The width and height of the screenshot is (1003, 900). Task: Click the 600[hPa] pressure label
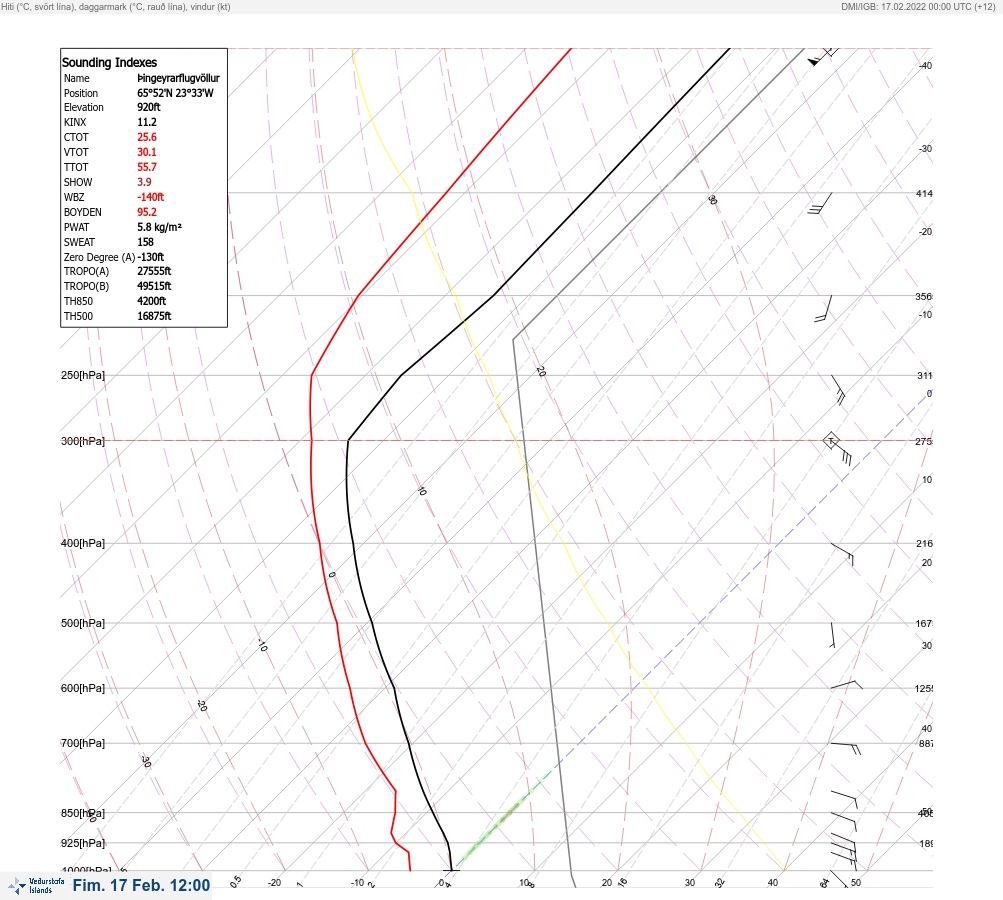[x=83, y=688]
